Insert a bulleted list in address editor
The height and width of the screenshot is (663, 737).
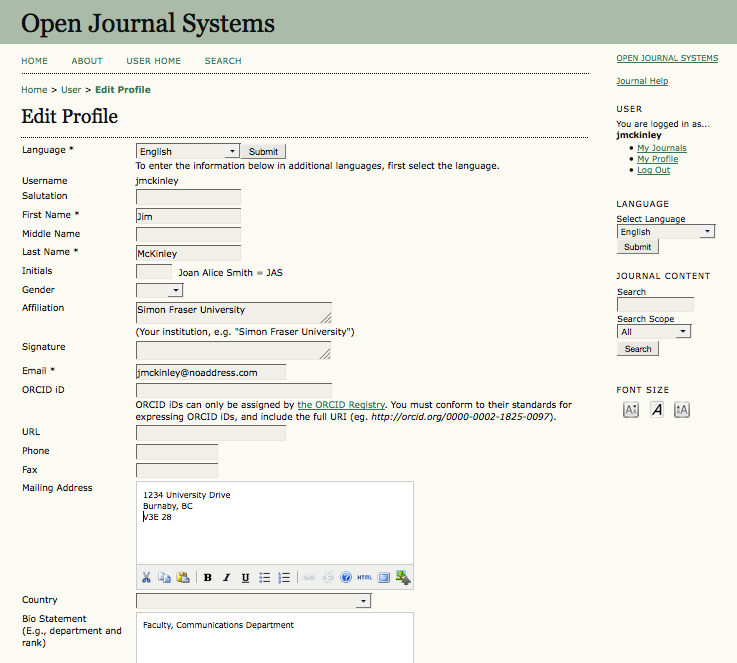click(265, 577)
